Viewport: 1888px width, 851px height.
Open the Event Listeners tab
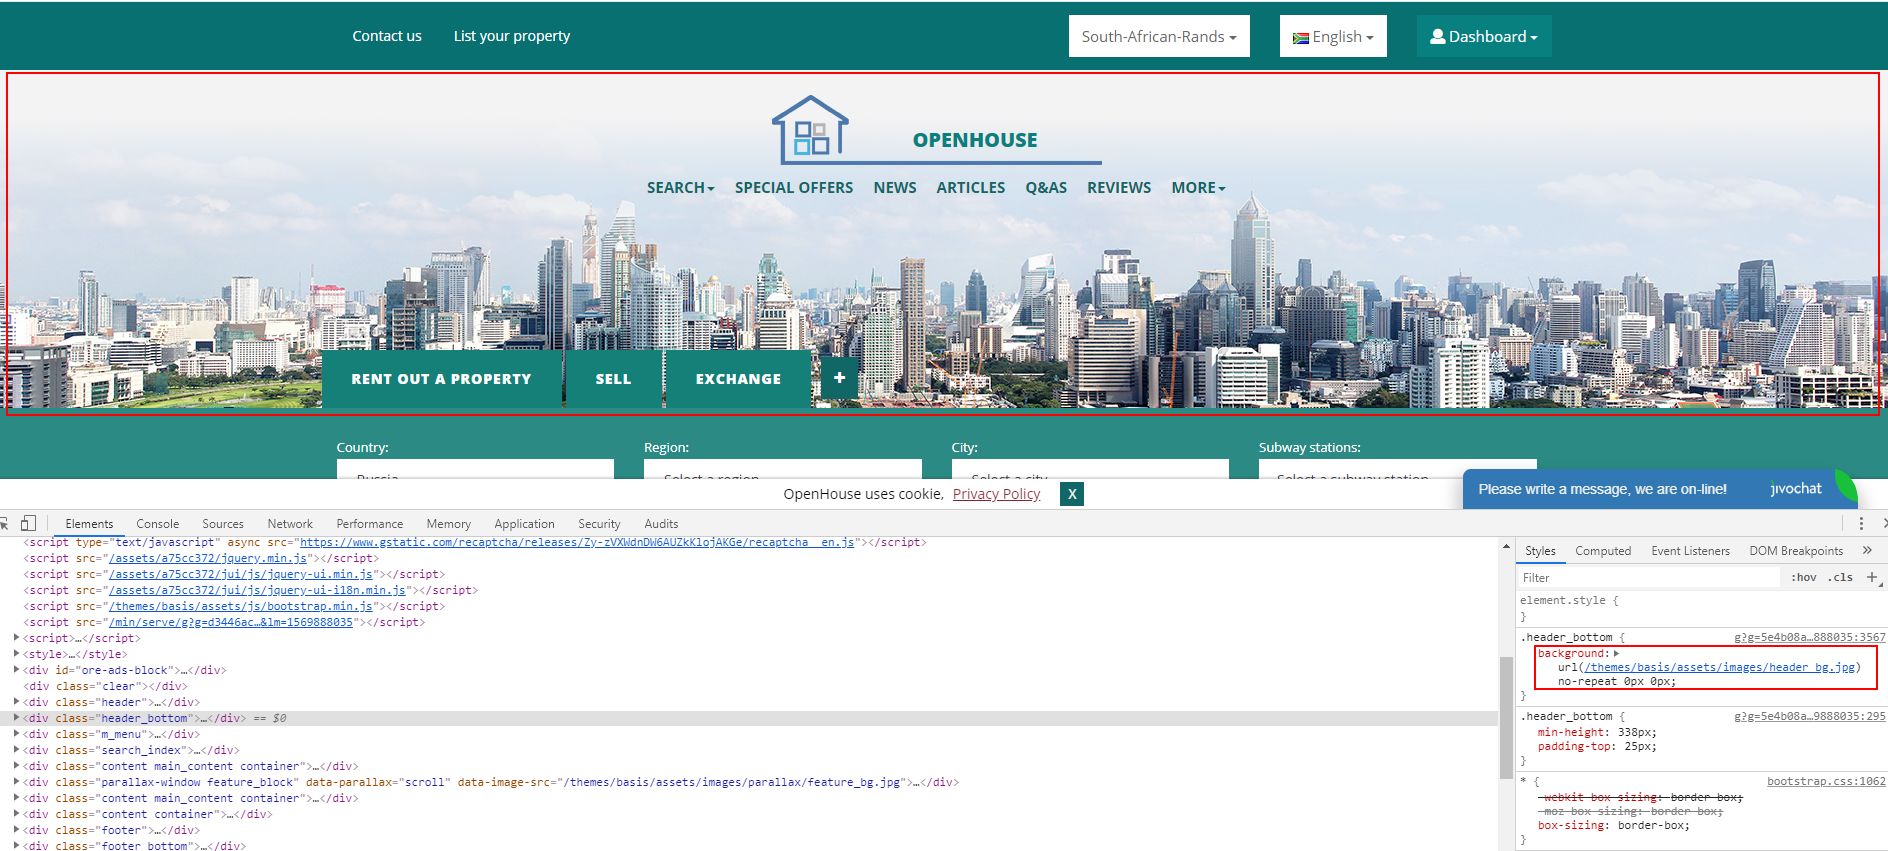pos(1690,550)
